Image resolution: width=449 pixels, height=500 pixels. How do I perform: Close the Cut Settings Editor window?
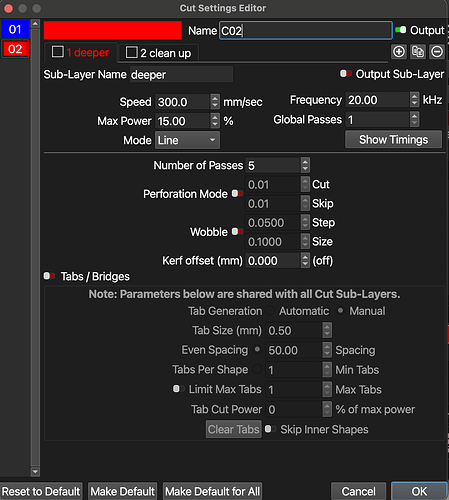pyautogui.click(x=8, y=8)
